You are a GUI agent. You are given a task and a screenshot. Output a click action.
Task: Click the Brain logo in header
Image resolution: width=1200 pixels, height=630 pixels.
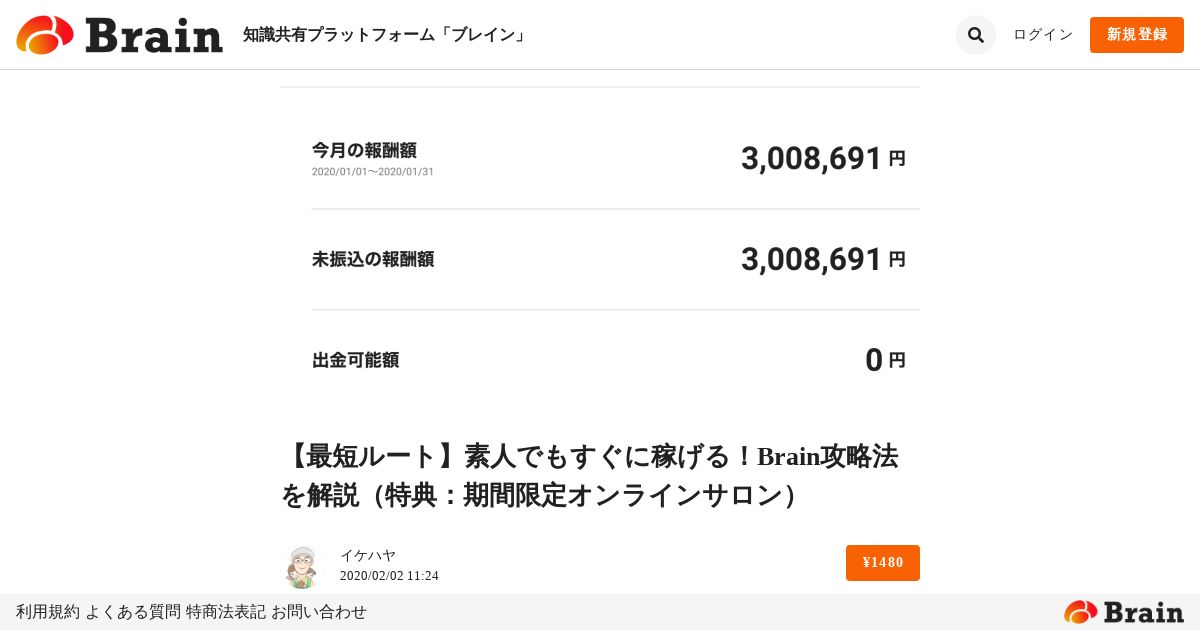(120, 35)
